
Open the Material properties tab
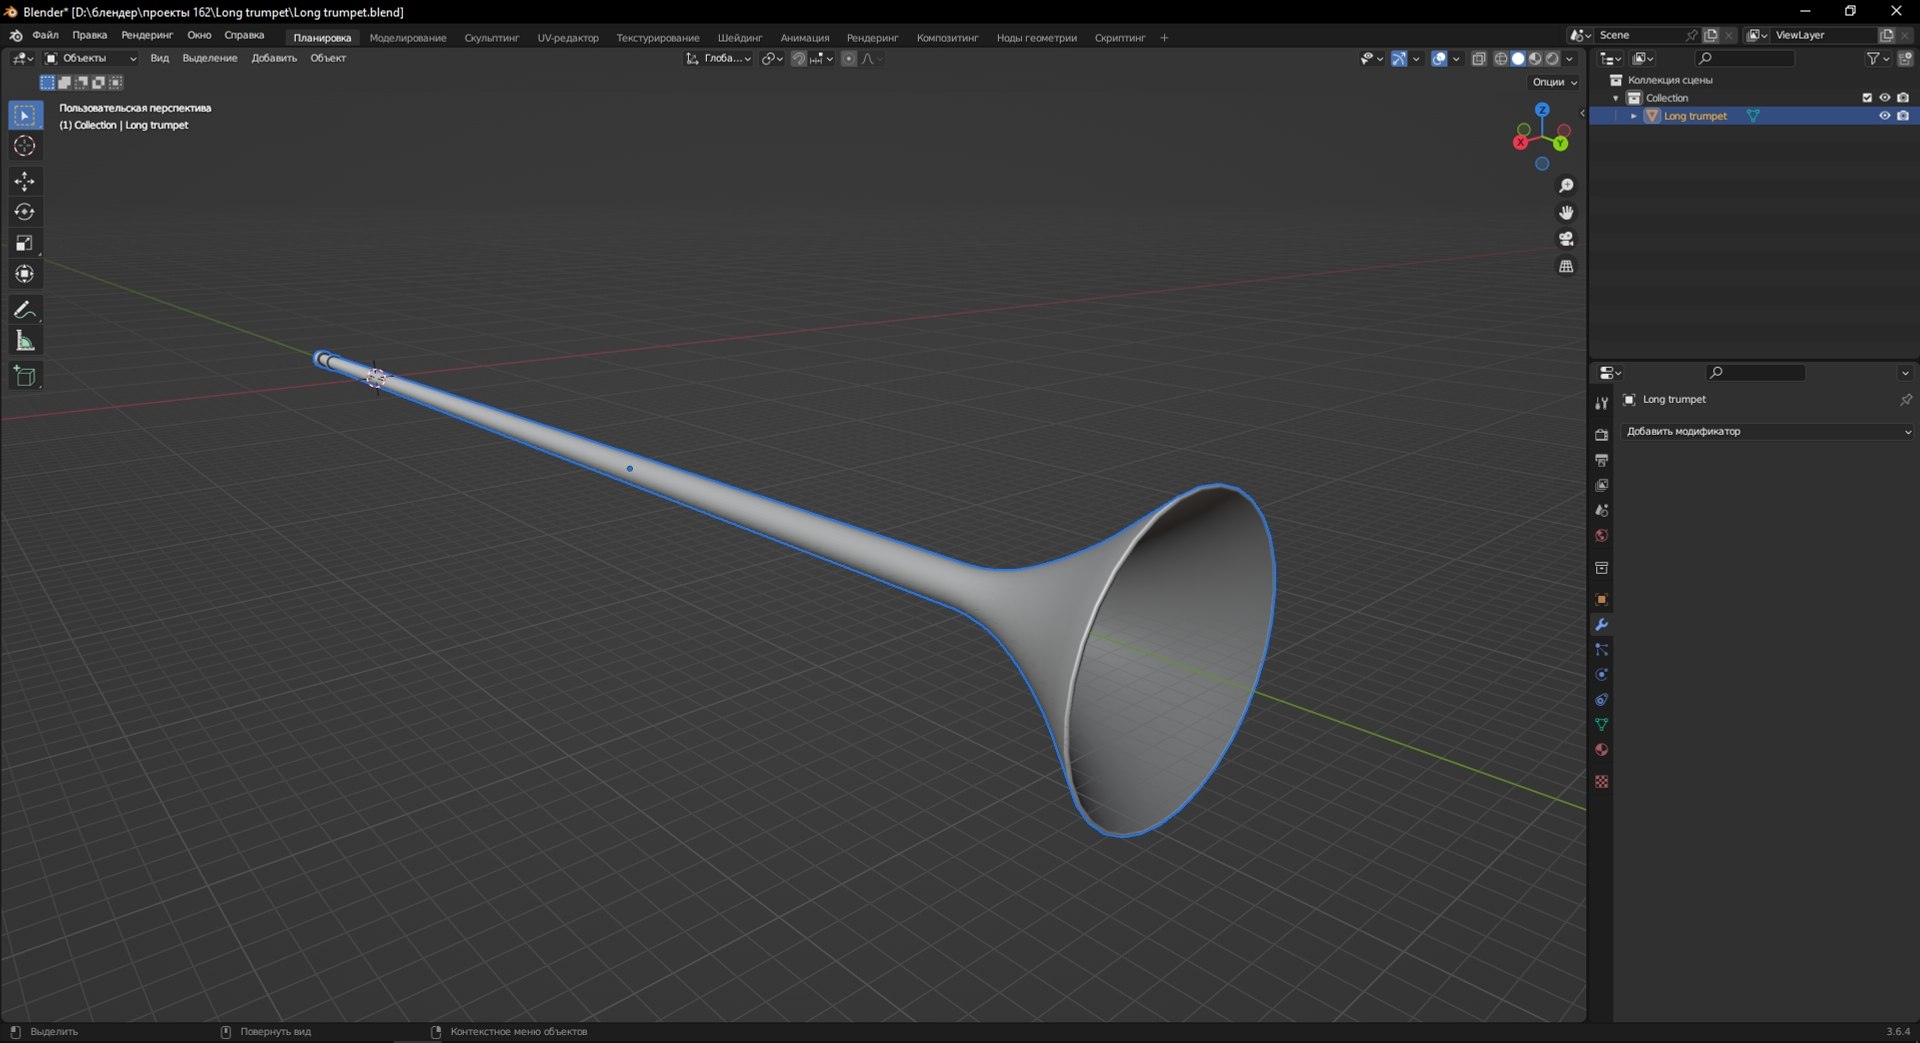1601,750
